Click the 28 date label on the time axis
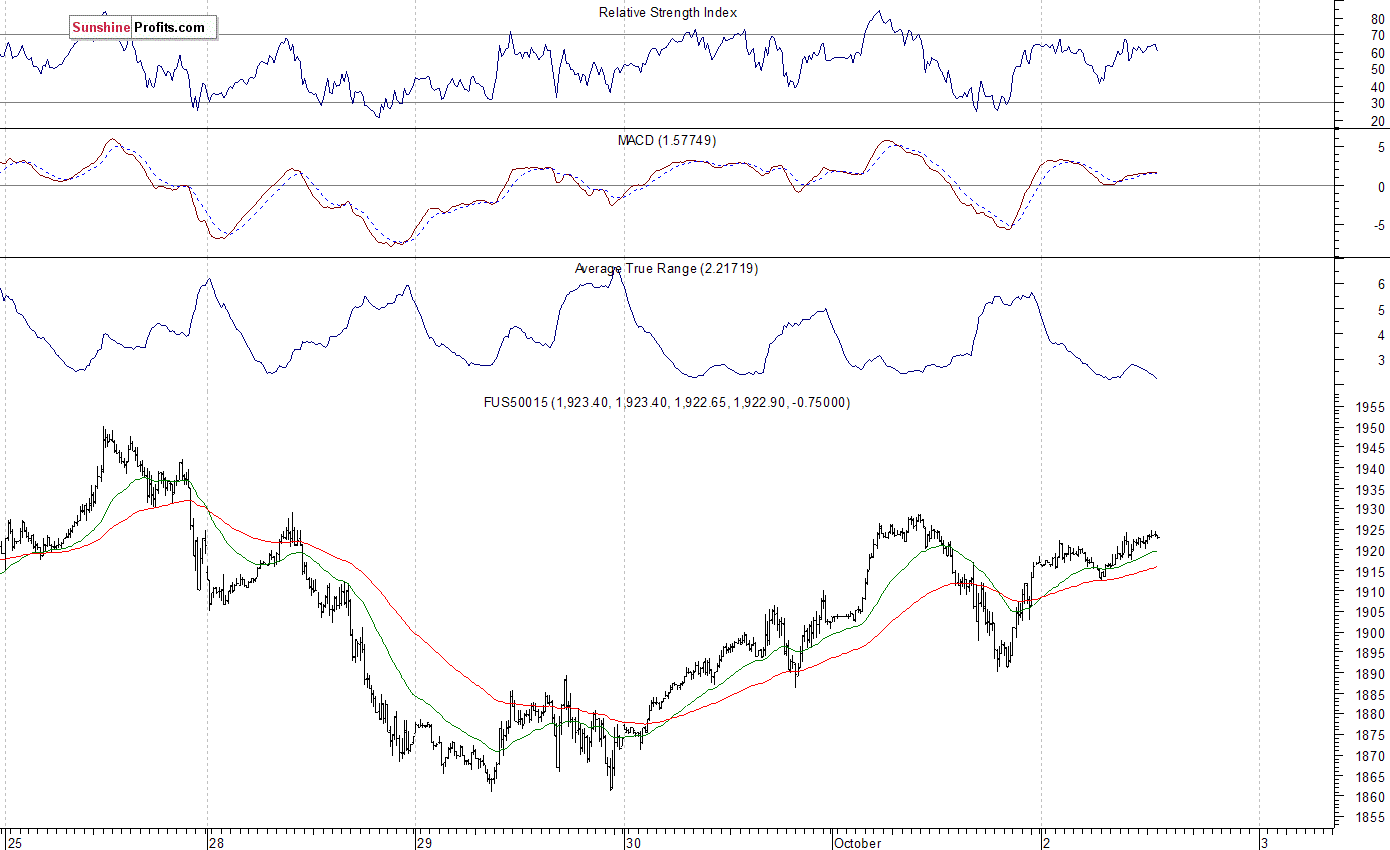1390x850 pixels. [215, 842]
